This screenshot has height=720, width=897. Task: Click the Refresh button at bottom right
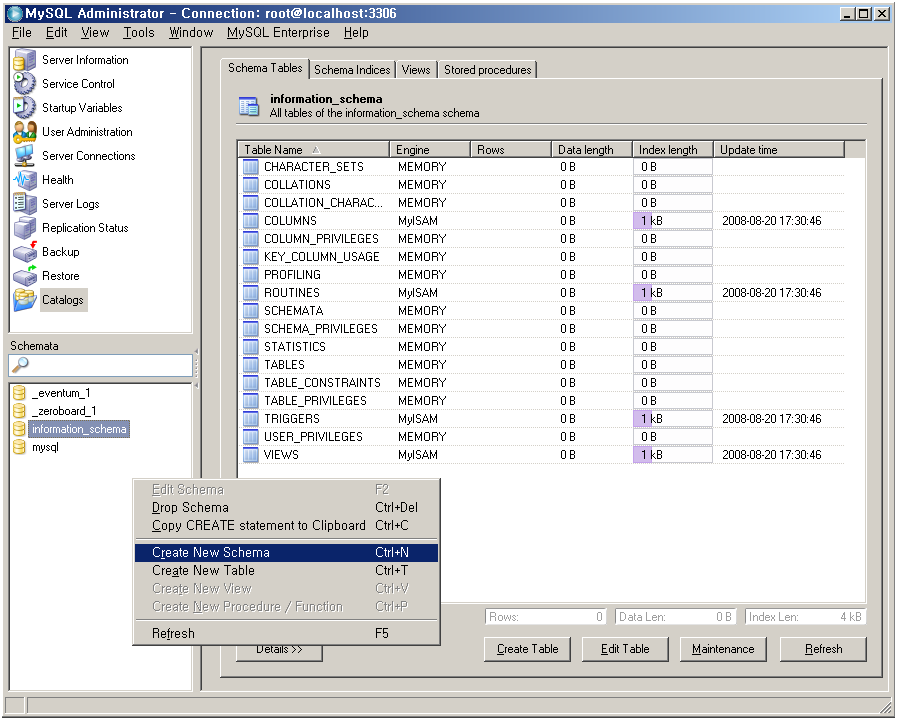[x=823, y=649]
